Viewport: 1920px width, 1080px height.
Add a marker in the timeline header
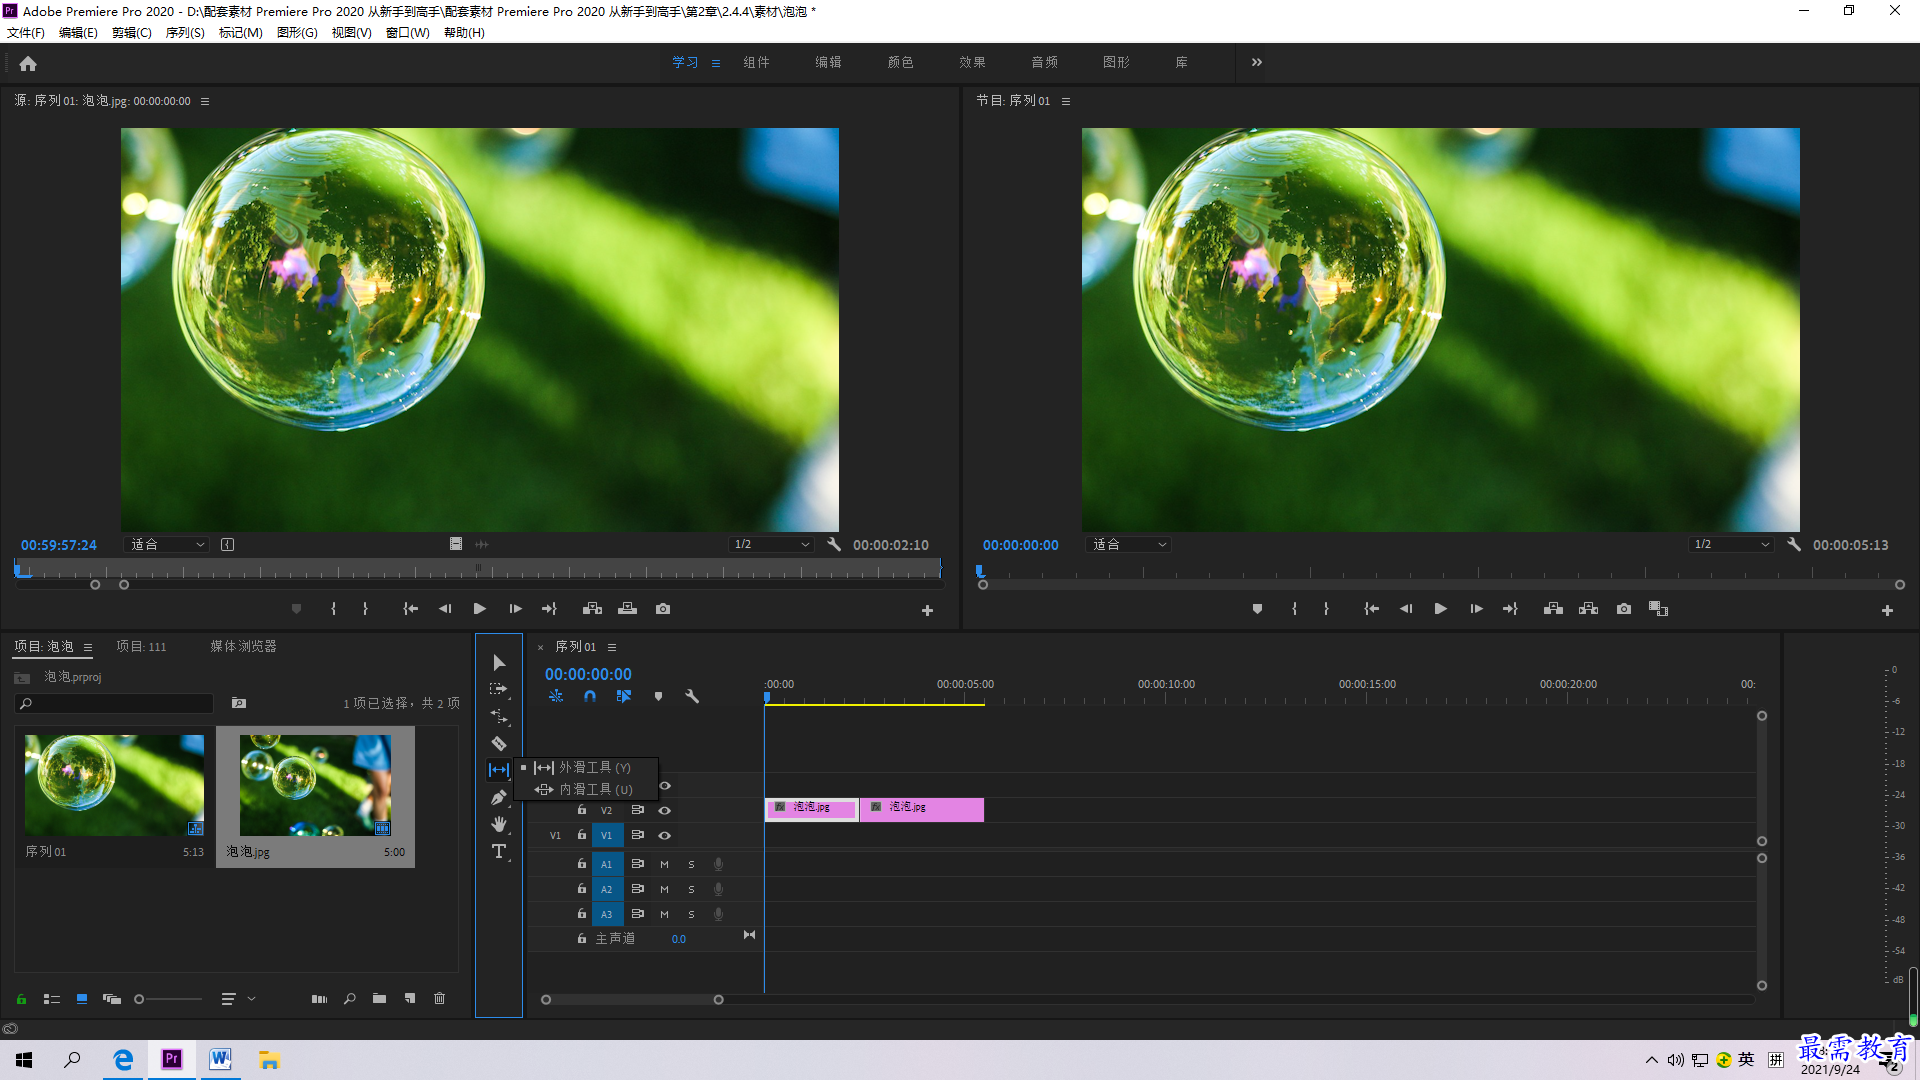point(658,697)
